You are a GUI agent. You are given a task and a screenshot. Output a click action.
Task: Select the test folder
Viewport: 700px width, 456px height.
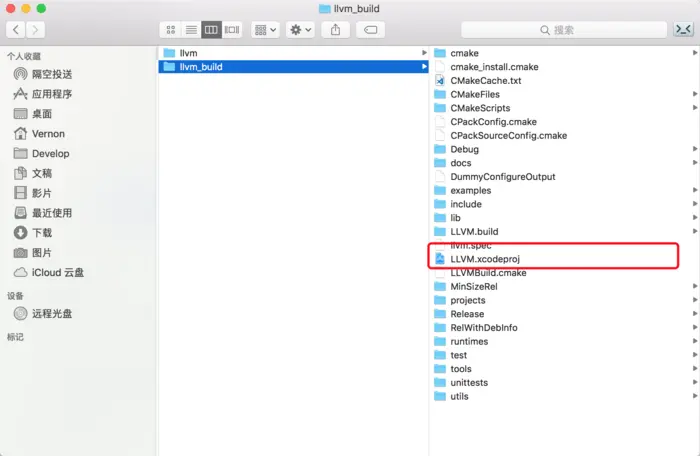[x=565, y=356]
